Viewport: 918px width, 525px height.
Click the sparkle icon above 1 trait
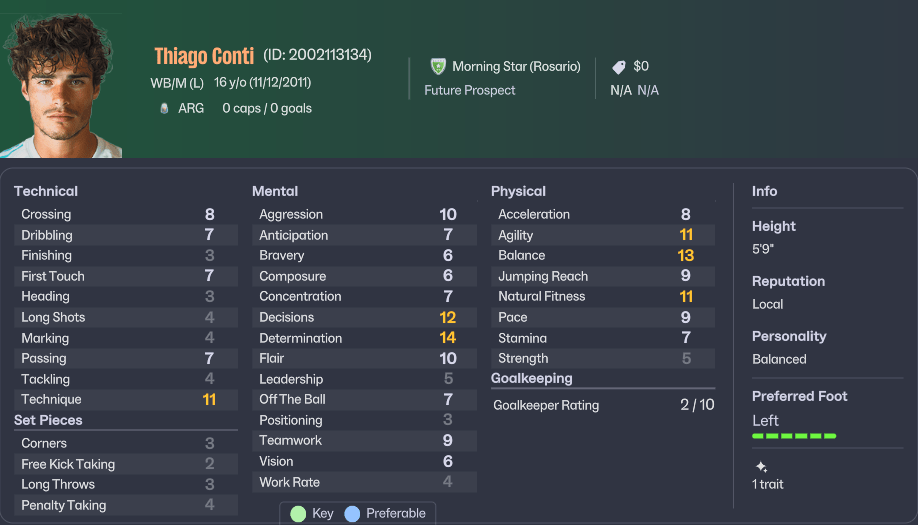coord(761,467)
